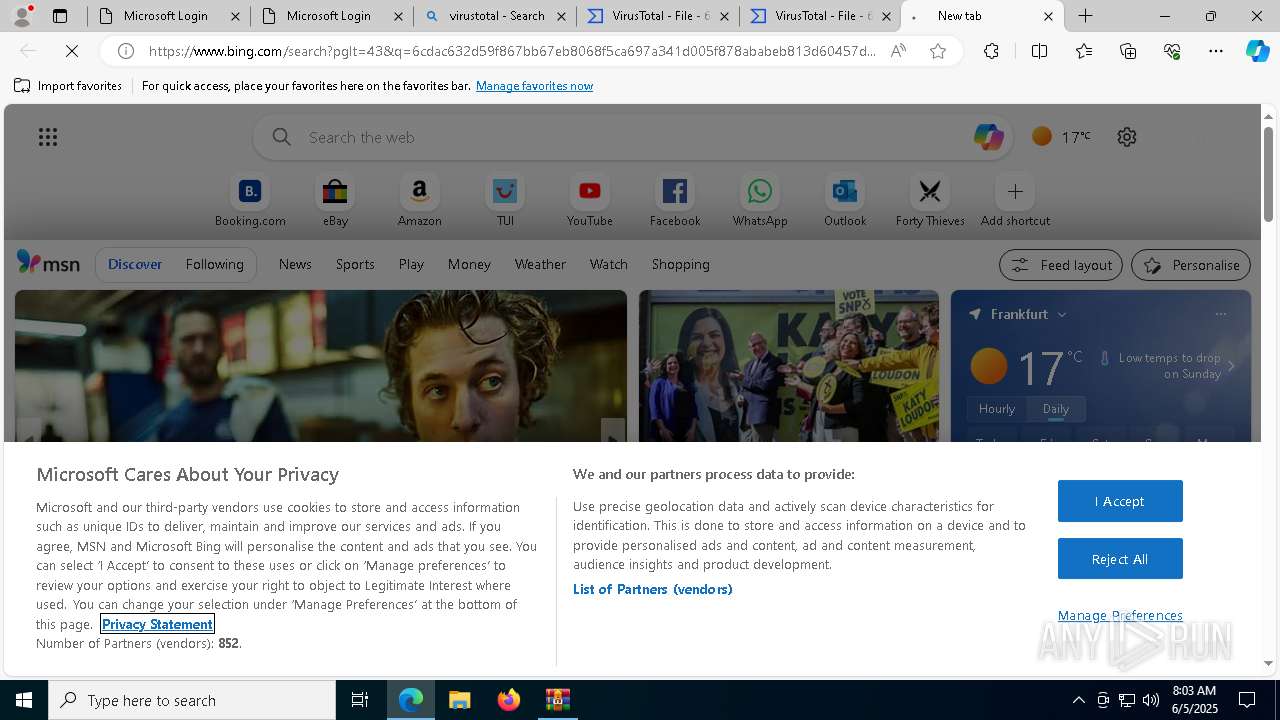Image resolution: width=1280 pixels, height=720 pixels.
Task: Click the Copilot icon in search box
Action: click(x=988, y=137)
